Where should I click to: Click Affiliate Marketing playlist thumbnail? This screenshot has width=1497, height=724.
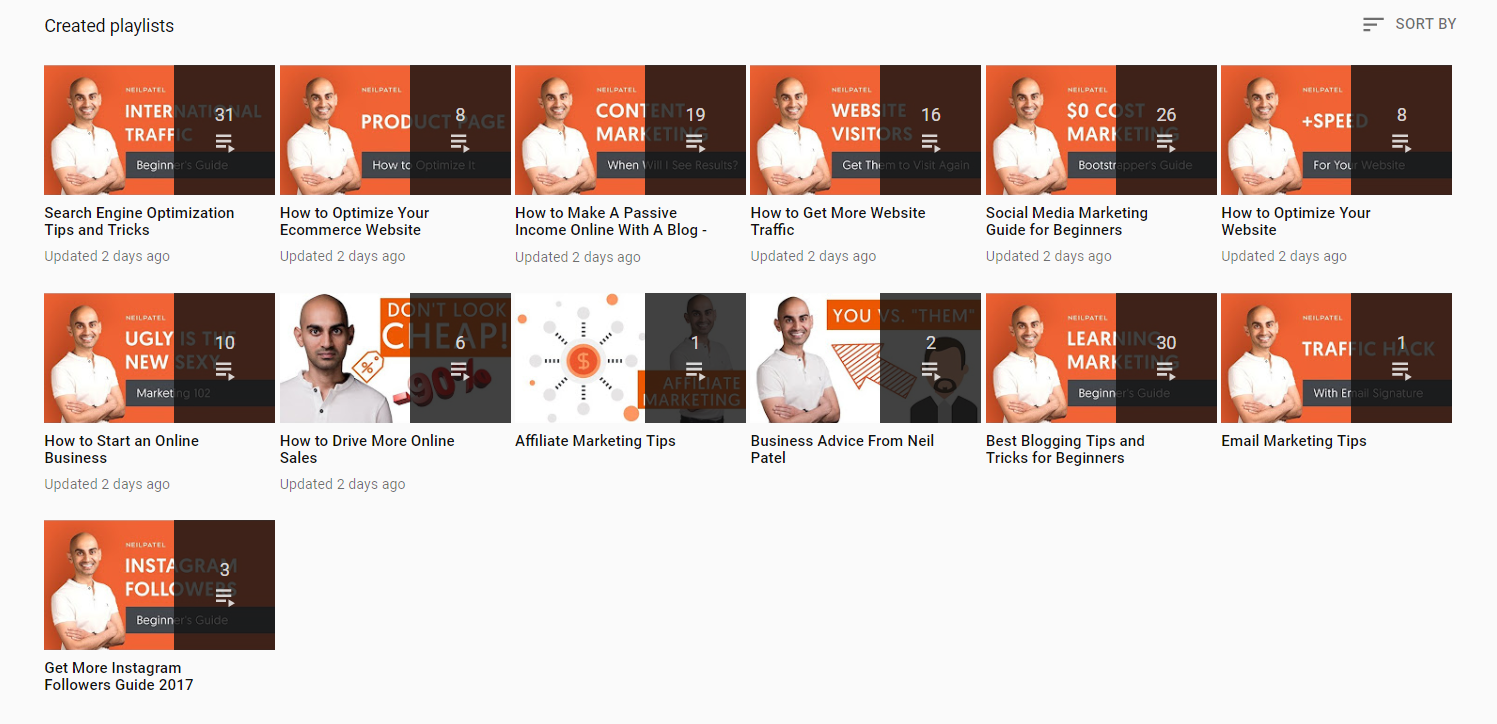tap(630, 358)
